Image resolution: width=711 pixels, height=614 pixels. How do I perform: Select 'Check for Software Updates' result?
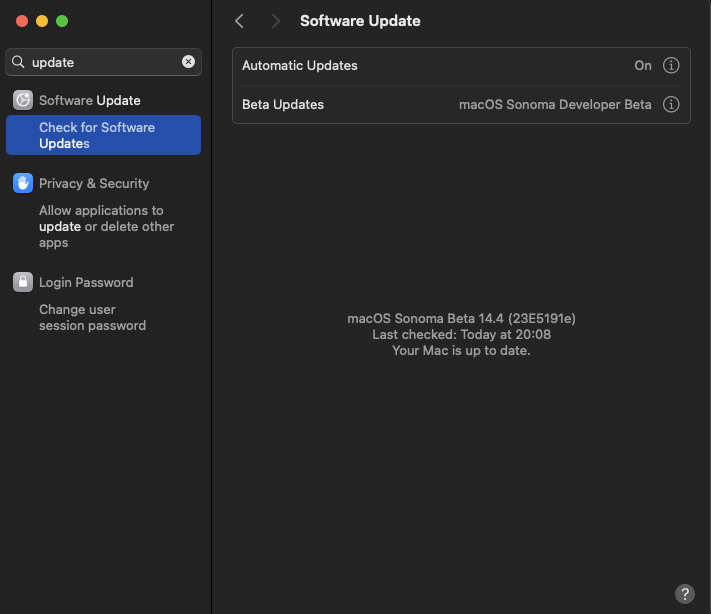click(103, 135)
